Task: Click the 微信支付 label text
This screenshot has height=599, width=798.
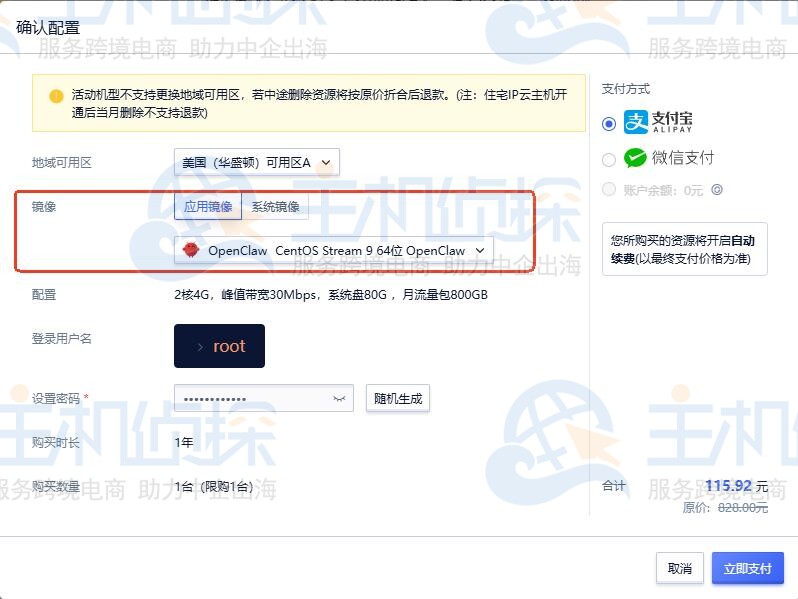Action: coord(683,158)
